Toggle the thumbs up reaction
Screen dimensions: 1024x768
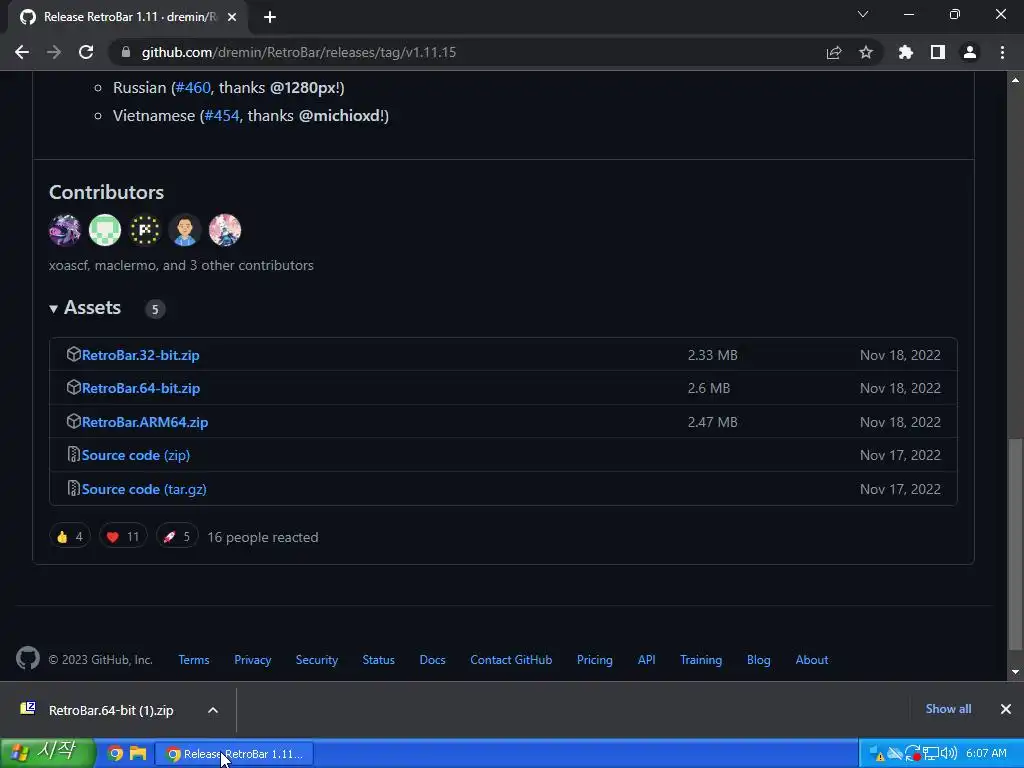coord(70,537)
